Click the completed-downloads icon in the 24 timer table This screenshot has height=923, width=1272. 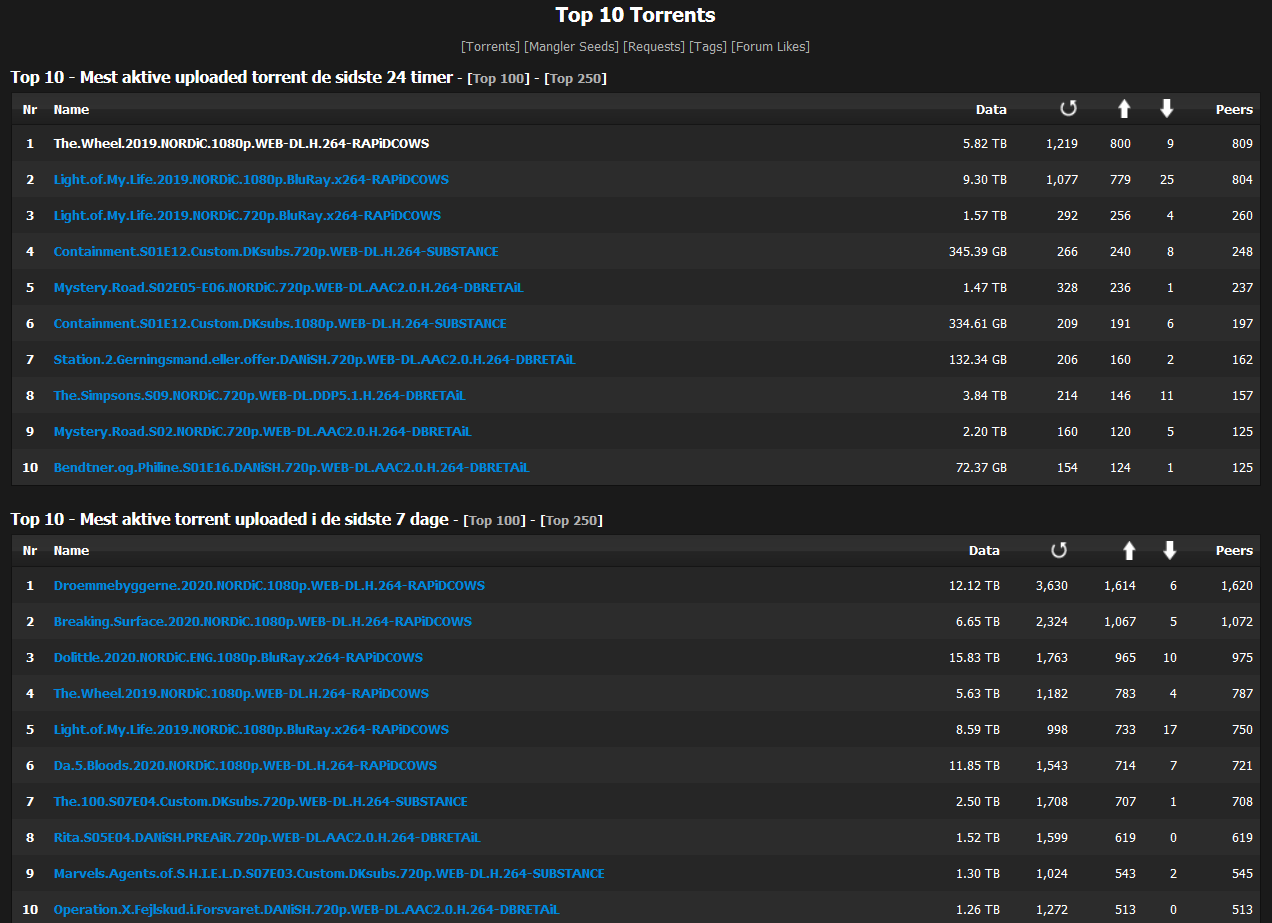1067,109
